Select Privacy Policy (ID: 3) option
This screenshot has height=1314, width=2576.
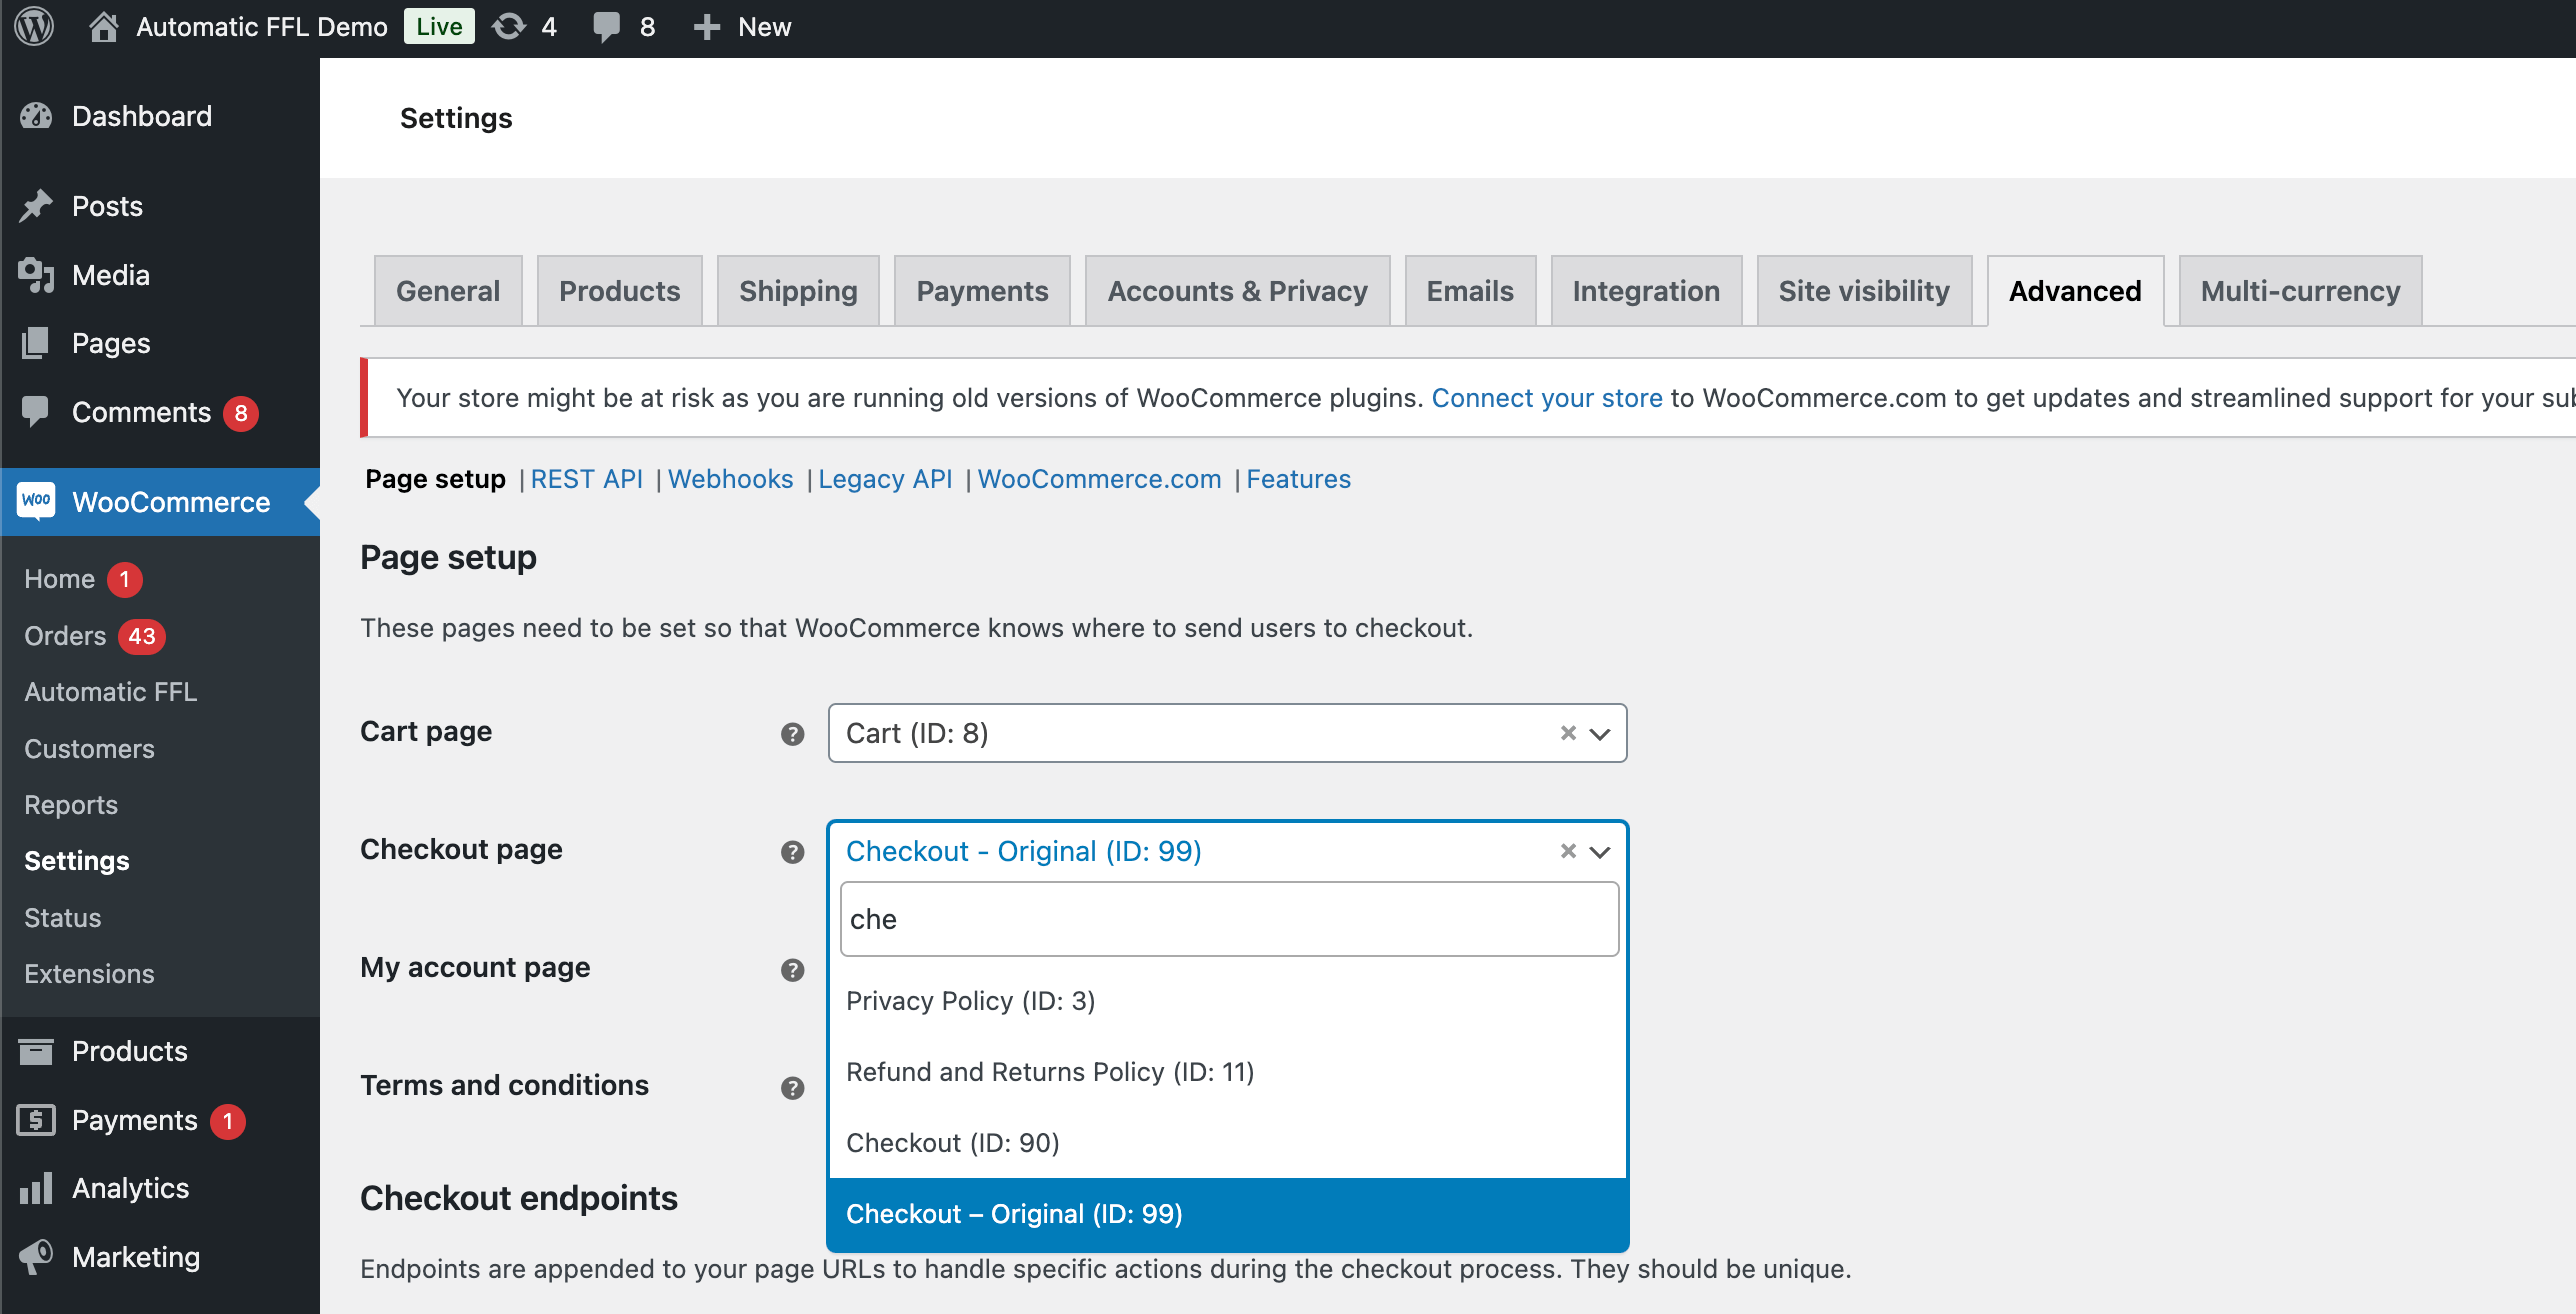pyautogui.click(x=970, y=1001)
